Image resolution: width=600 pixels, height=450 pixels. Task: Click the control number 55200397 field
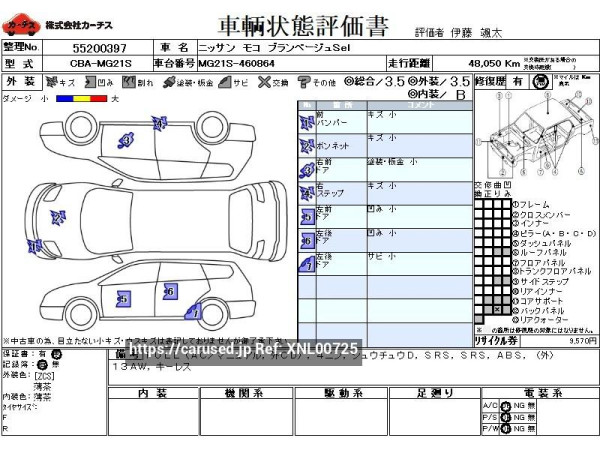pos(99,47)
